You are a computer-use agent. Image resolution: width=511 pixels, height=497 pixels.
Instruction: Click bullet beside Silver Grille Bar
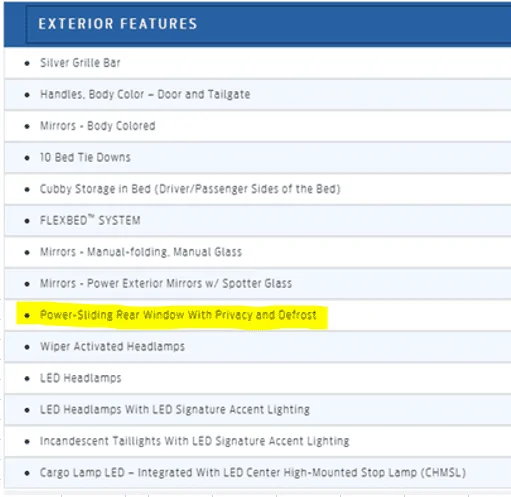(x=27, y=63)
